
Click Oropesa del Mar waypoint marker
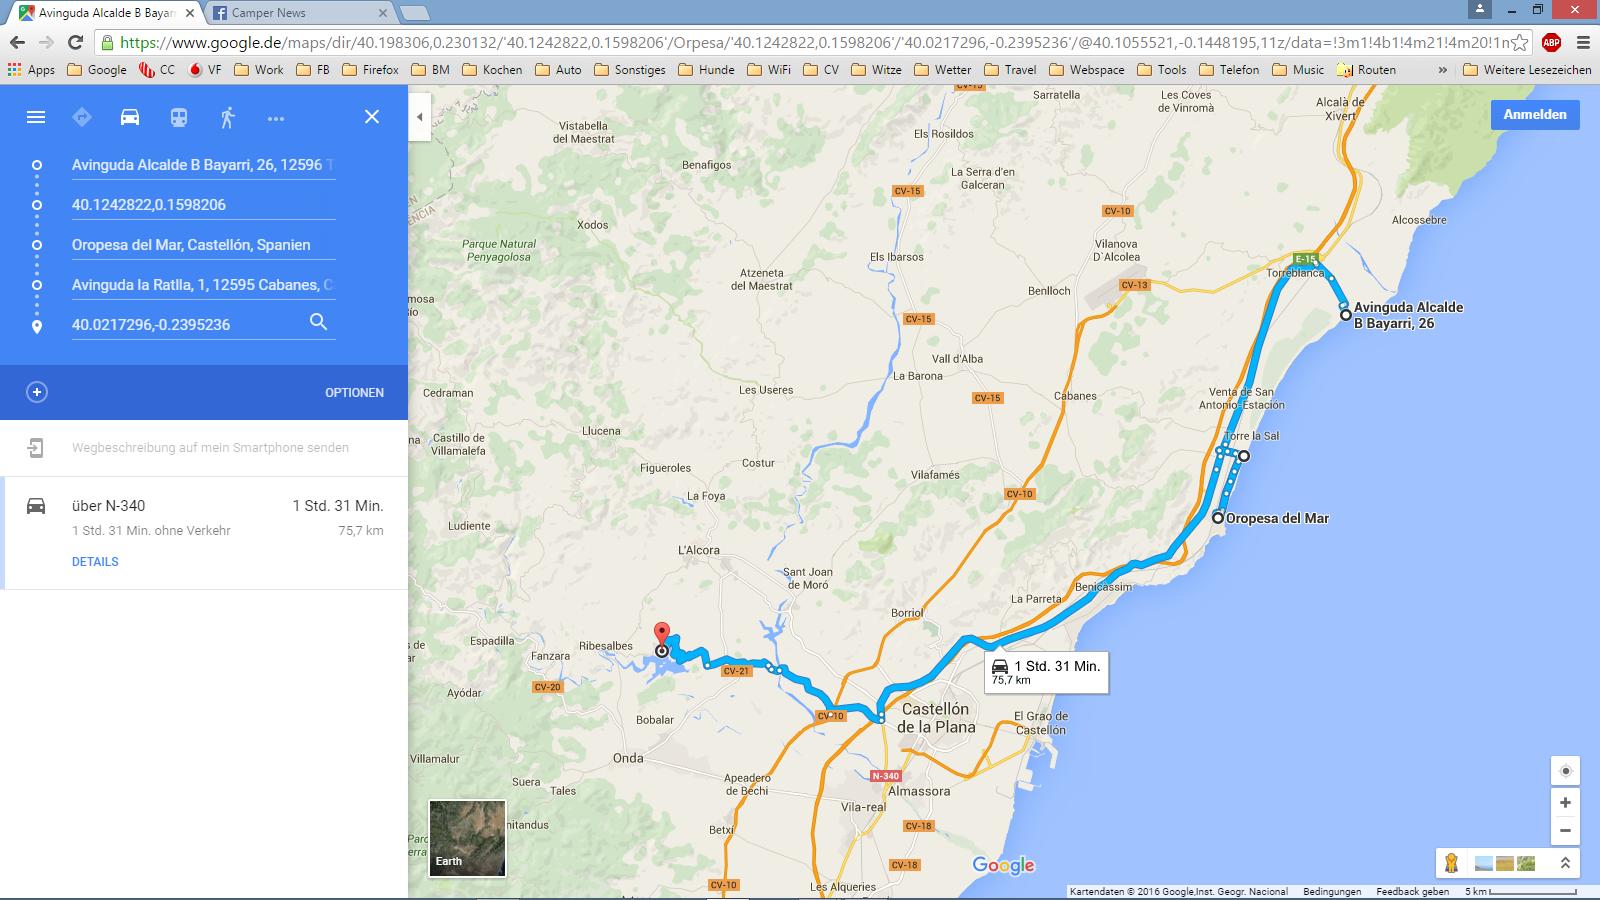[x=1218, y=518]
